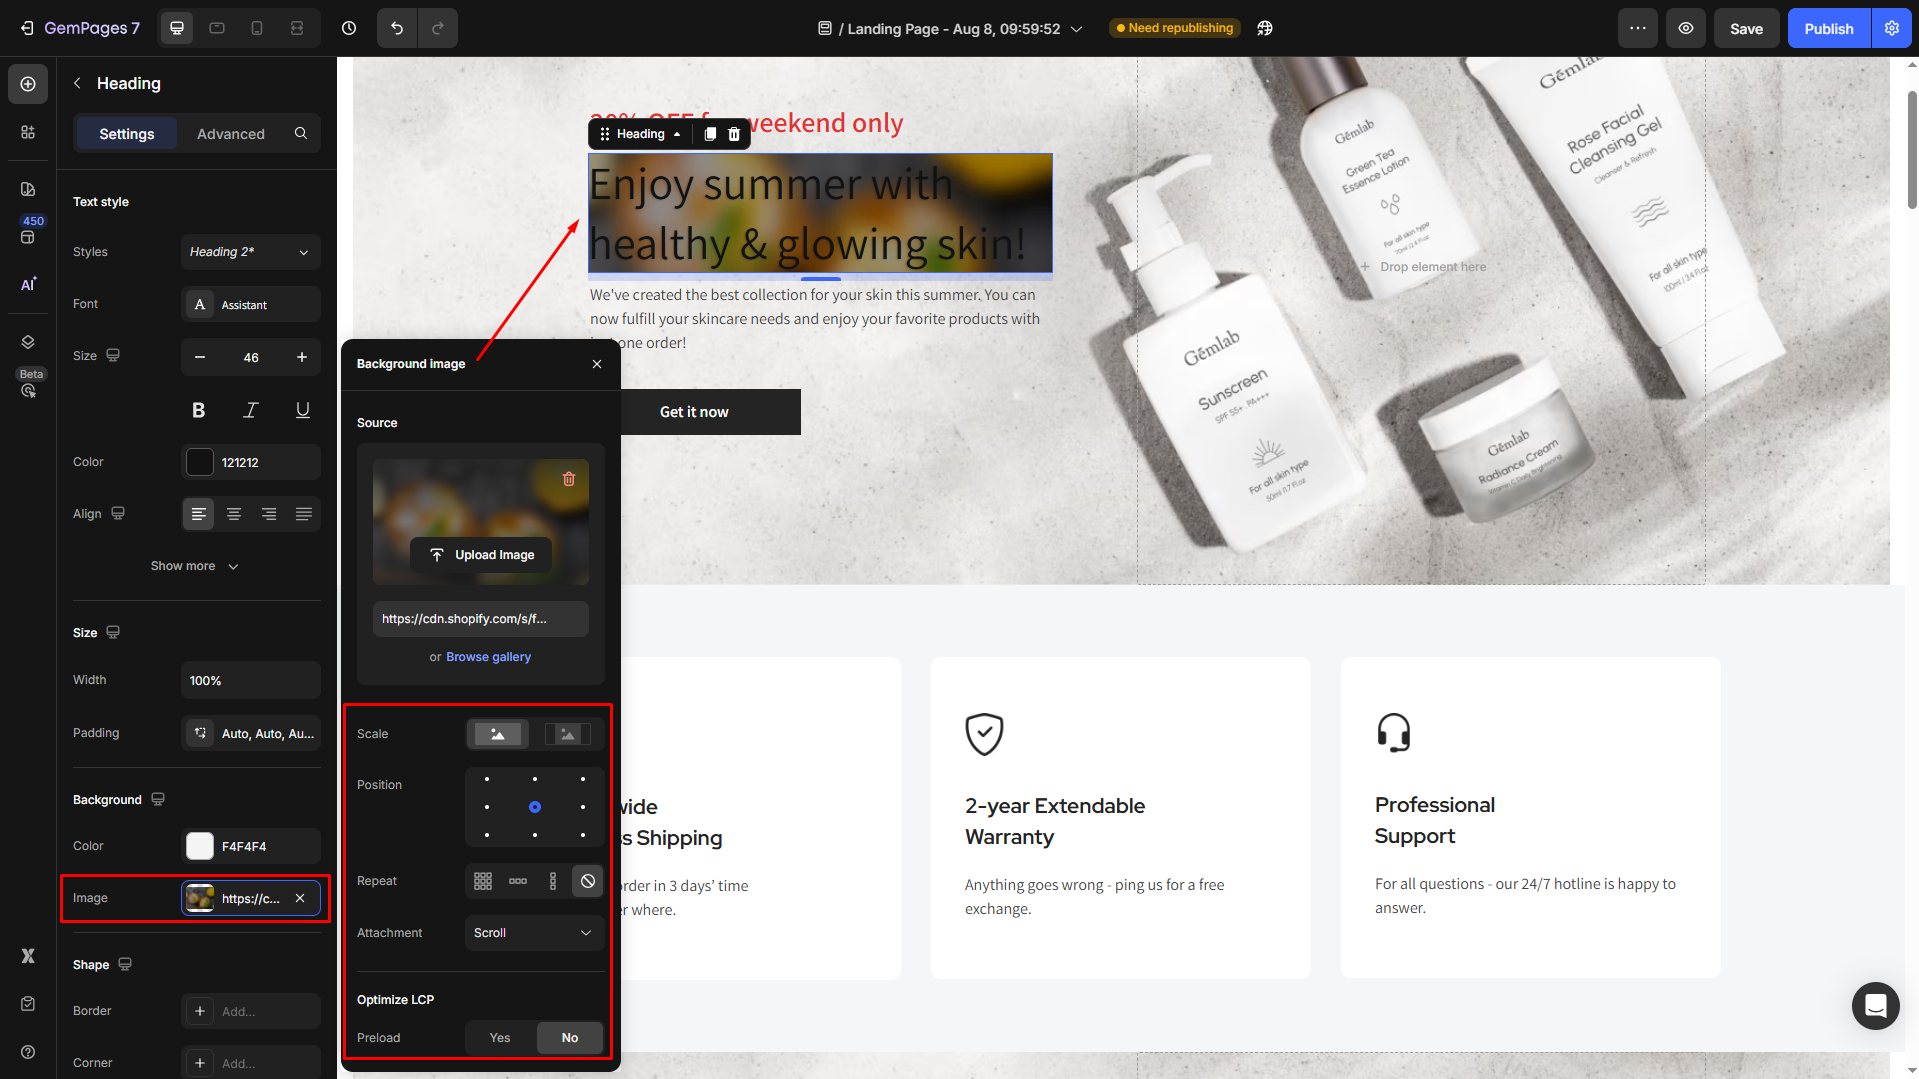Click the Get it now button
1919x1079 pixels.
(694, 412)
